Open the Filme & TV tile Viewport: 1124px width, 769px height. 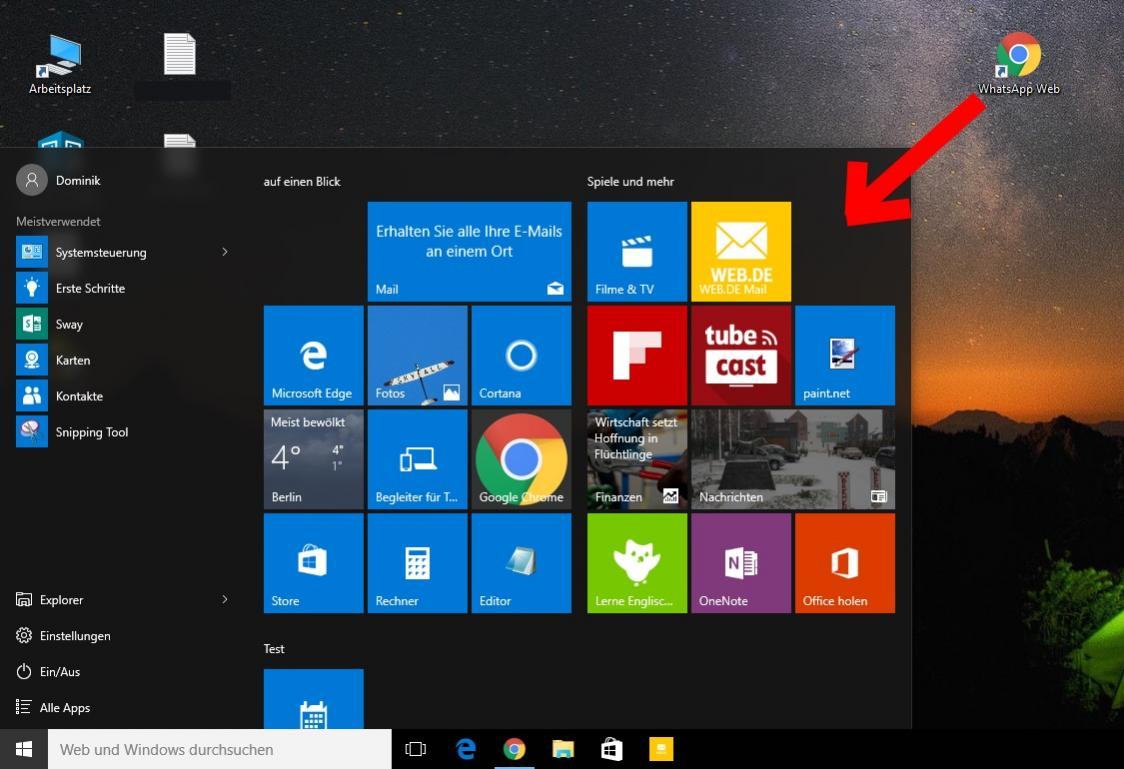[x=637, y=252]
